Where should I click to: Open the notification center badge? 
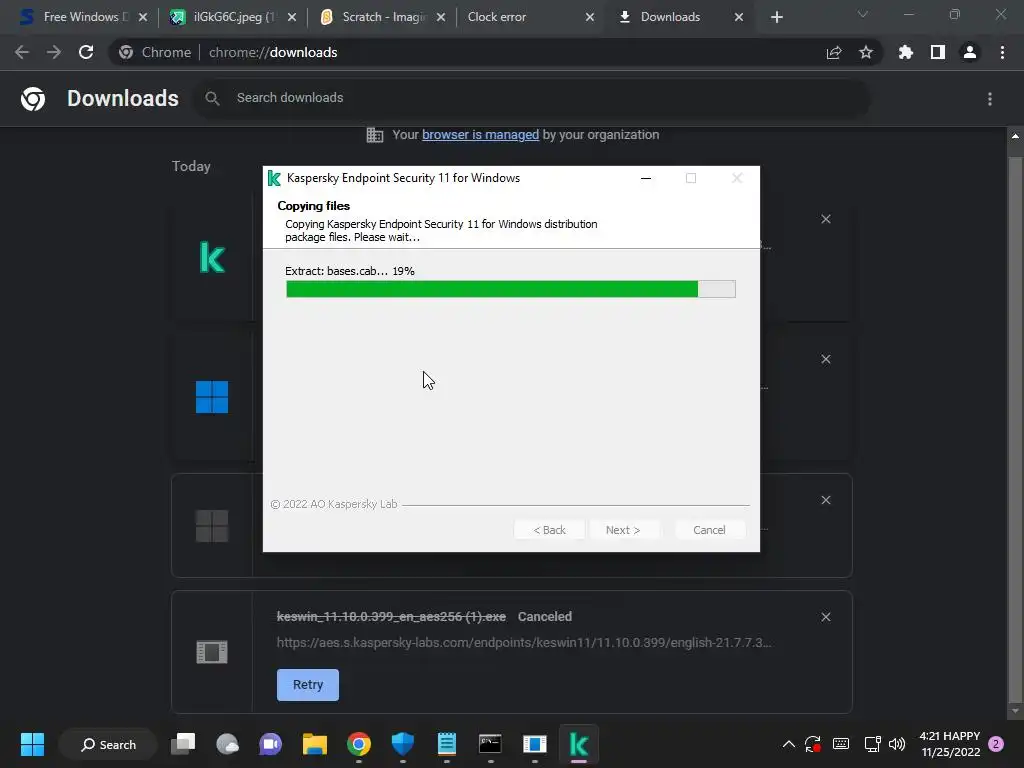(x=996, y=744)
